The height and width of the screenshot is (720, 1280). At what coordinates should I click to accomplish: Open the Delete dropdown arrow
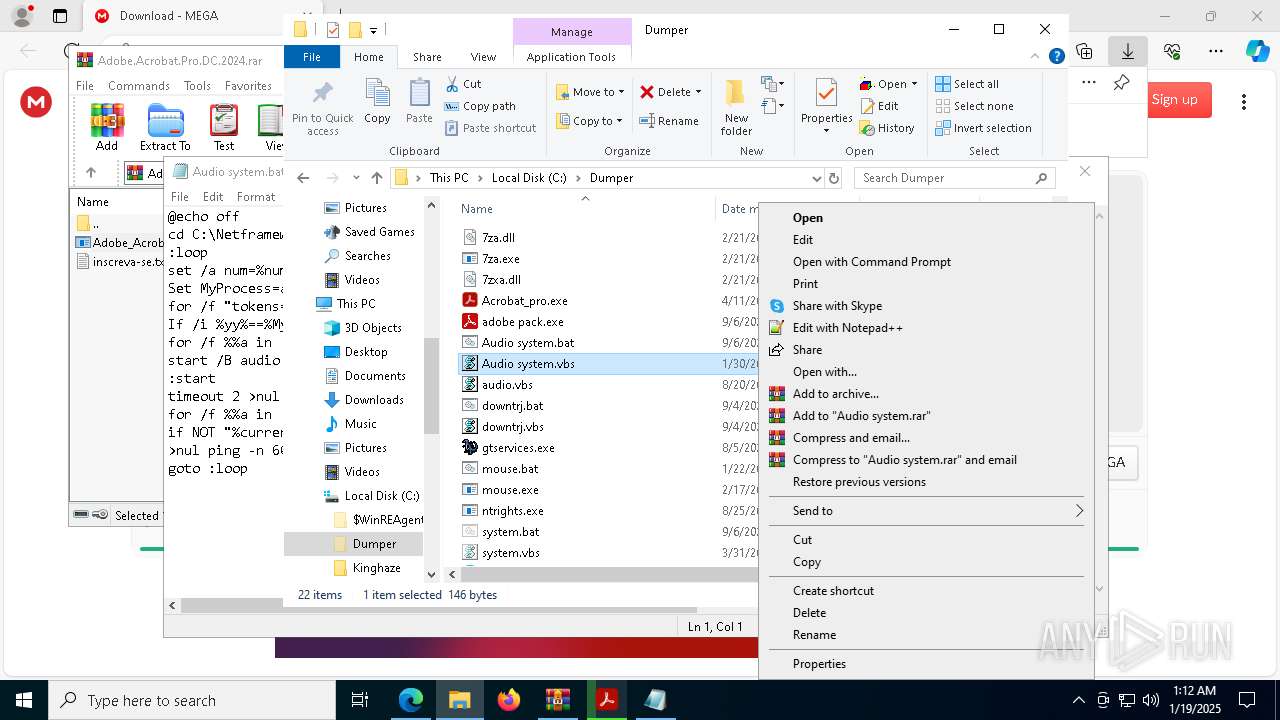point(698,92)
